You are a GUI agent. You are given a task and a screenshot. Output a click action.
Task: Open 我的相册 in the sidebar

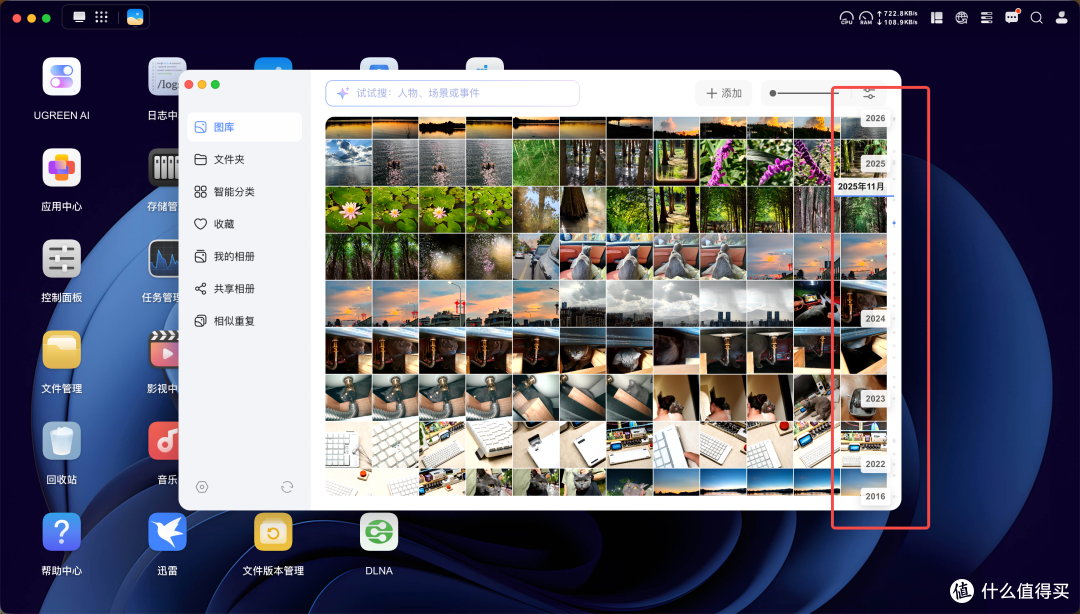click(245, 256)
